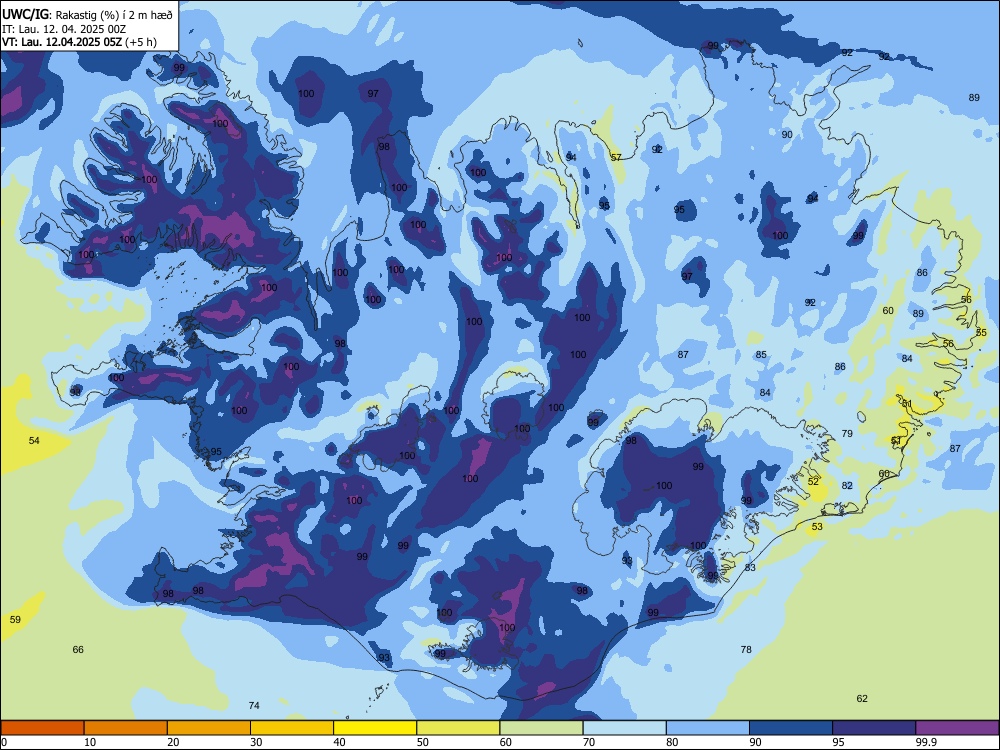The width and height of the screenshot is (1000, 750).
Task: Click the '57' value on the map
Action: point(616,157)
